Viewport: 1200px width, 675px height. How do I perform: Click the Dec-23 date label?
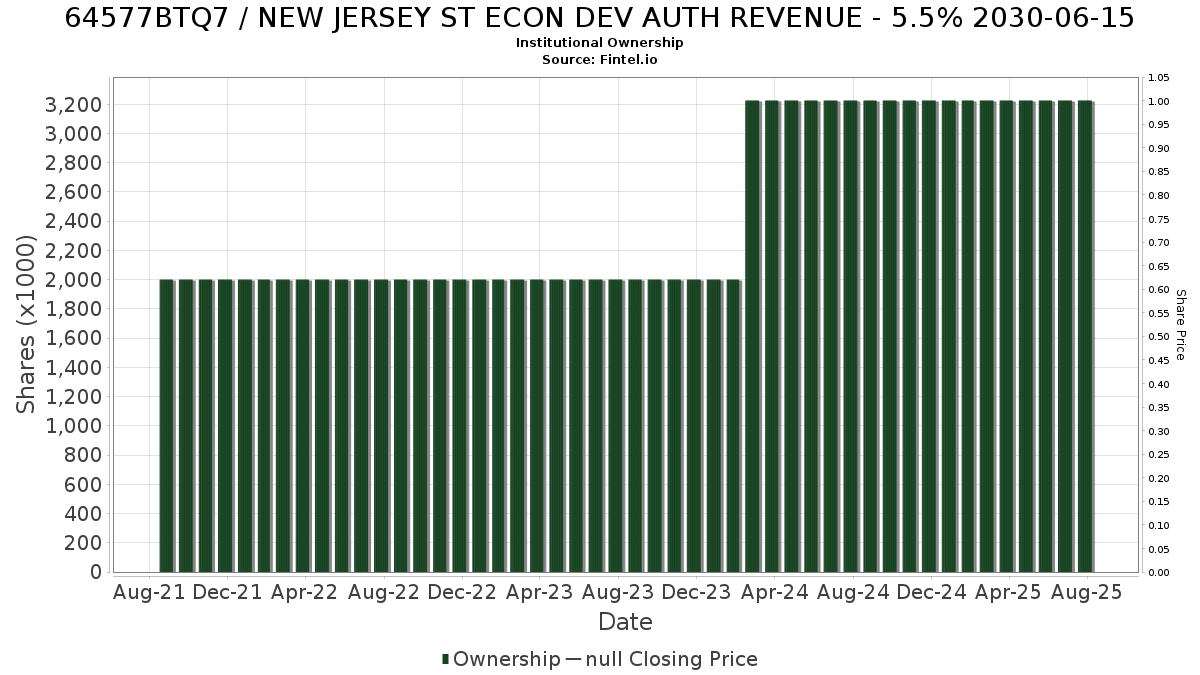tap(696, 592)
